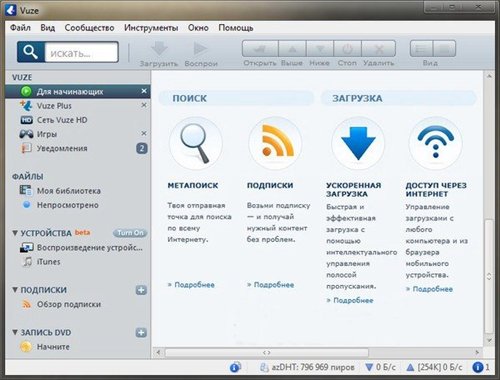Click the Vuze frog logo in titlebar
Screen dimensions: 500x380
pos(11,10)
